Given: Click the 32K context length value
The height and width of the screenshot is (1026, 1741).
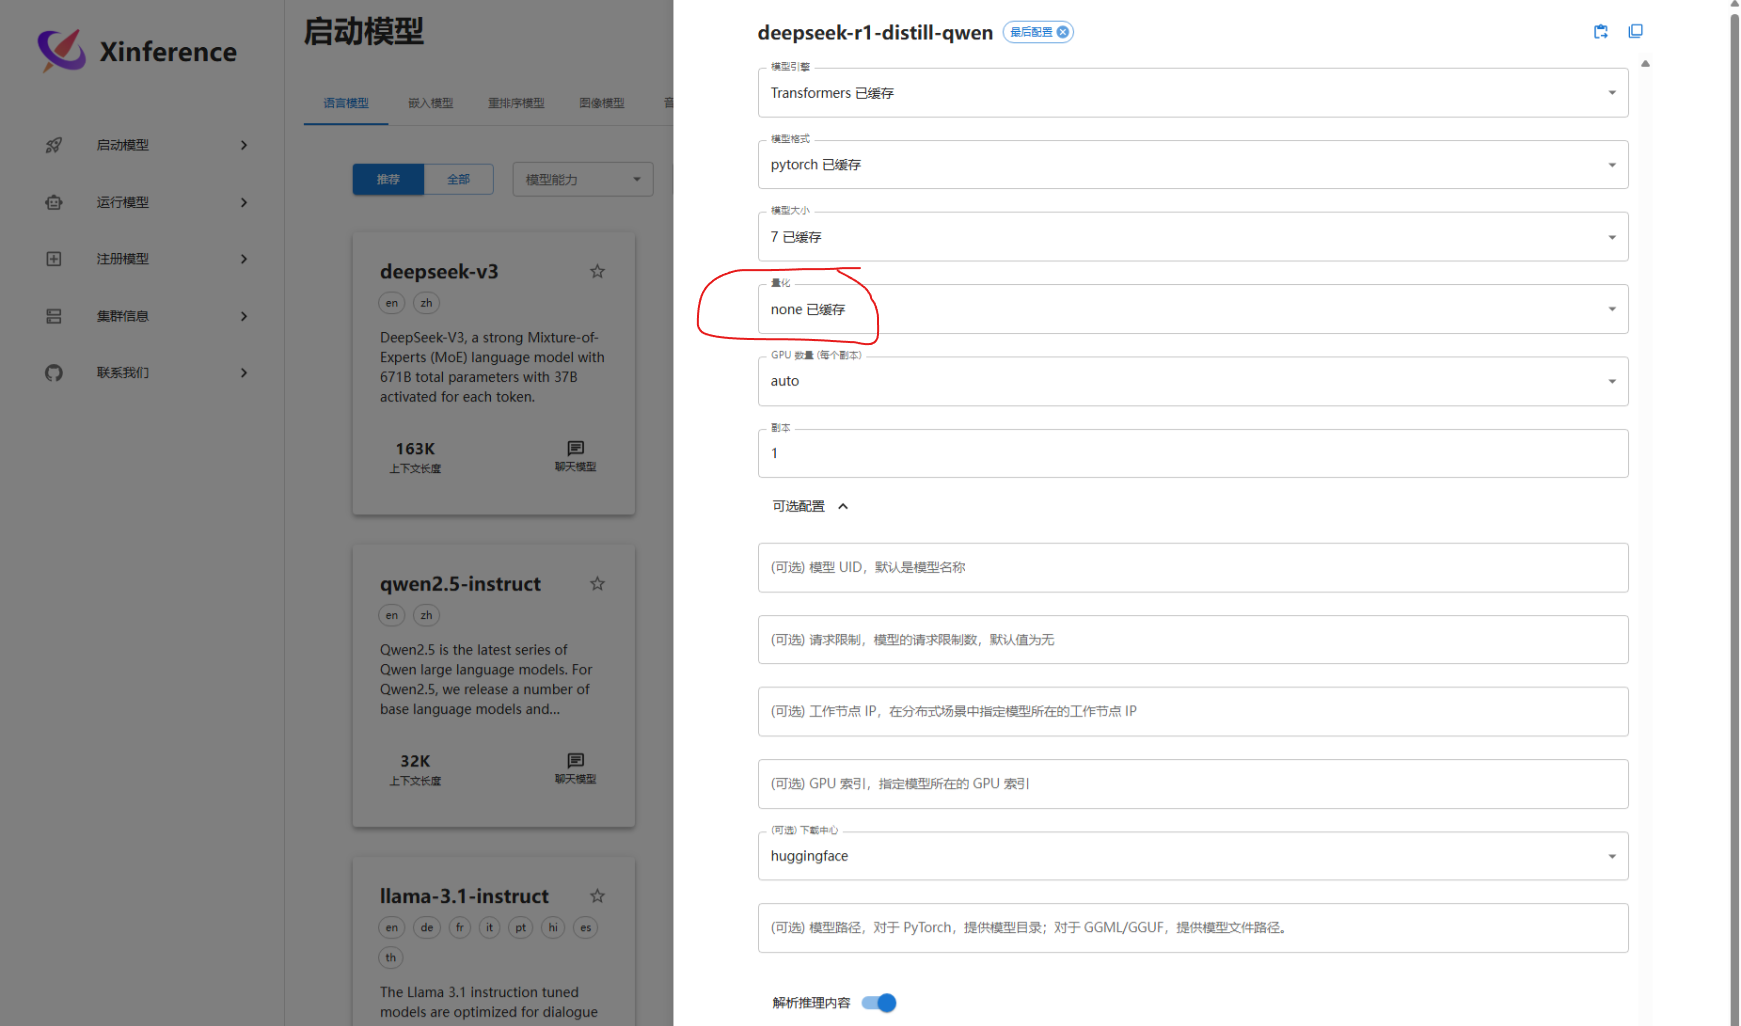Looking at the screenshot, I should click(x=415, y=761).
